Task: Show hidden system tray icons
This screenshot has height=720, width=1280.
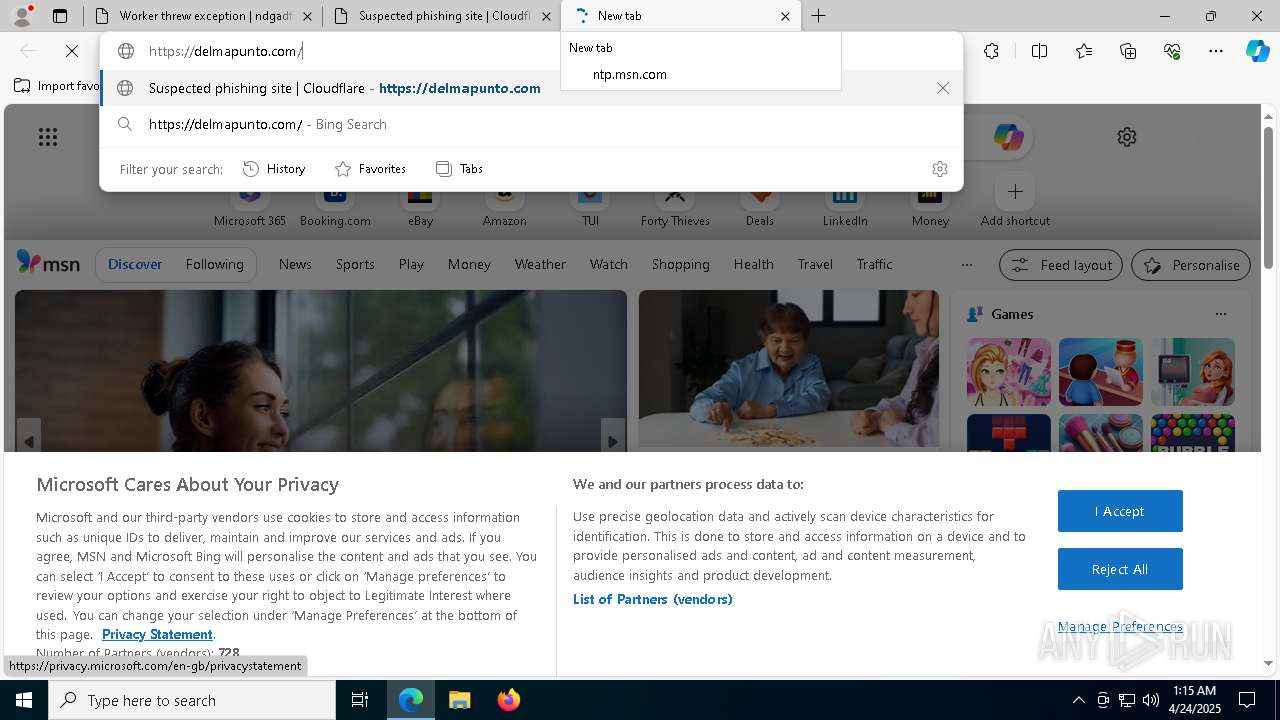Action: point(1078,700)
